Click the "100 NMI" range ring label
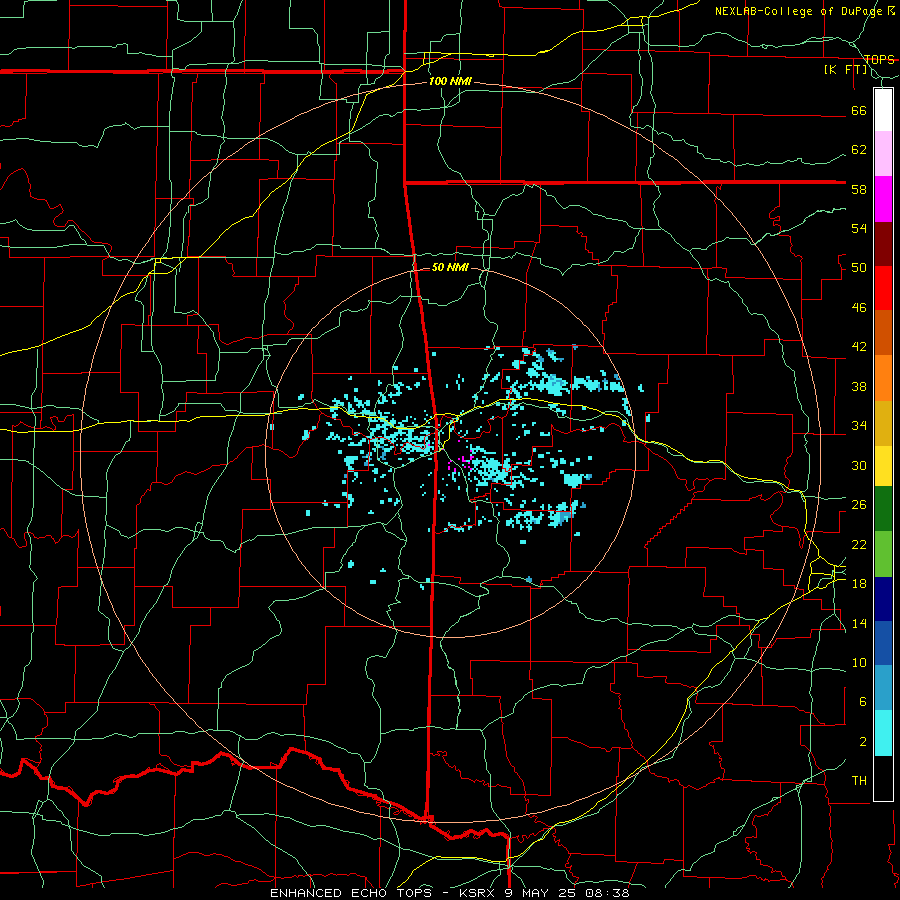900x900 pixels. click(450, 82)
